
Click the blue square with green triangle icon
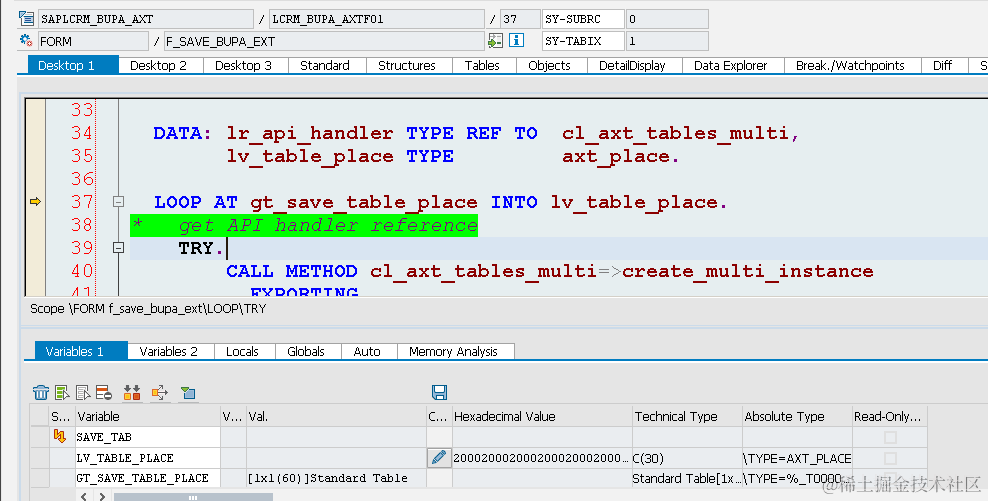(x=188, y=393)
